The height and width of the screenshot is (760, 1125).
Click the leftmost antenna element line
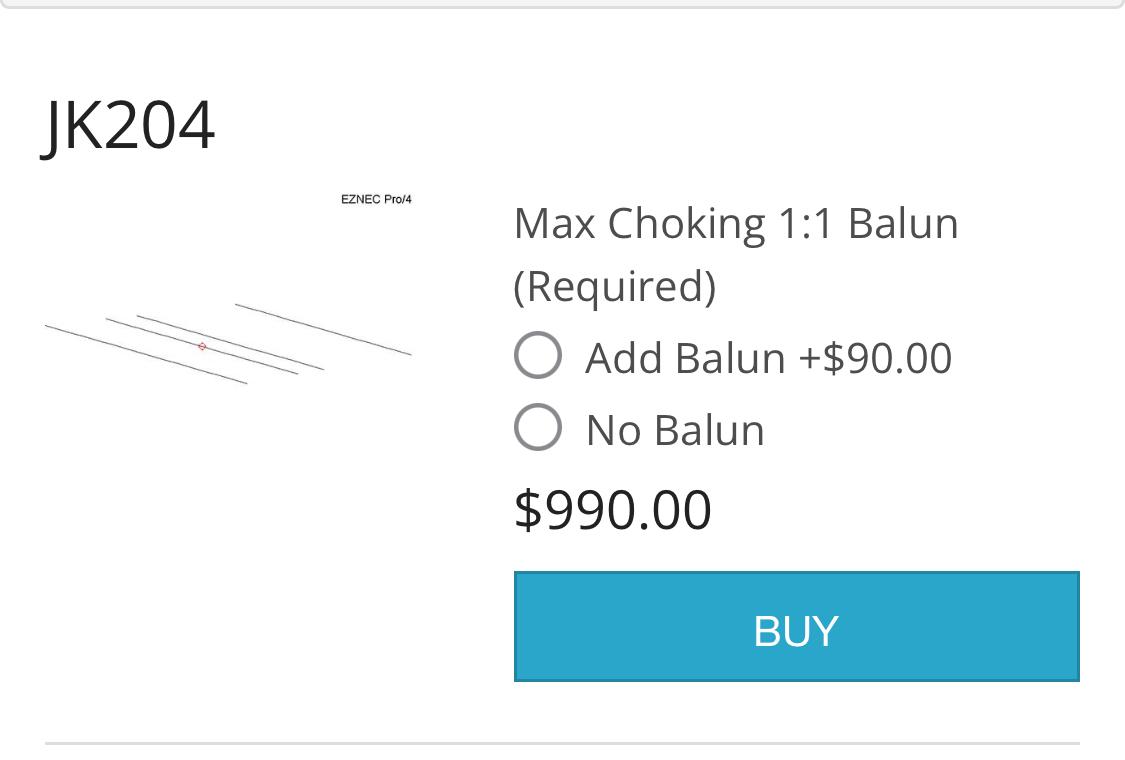146,355
